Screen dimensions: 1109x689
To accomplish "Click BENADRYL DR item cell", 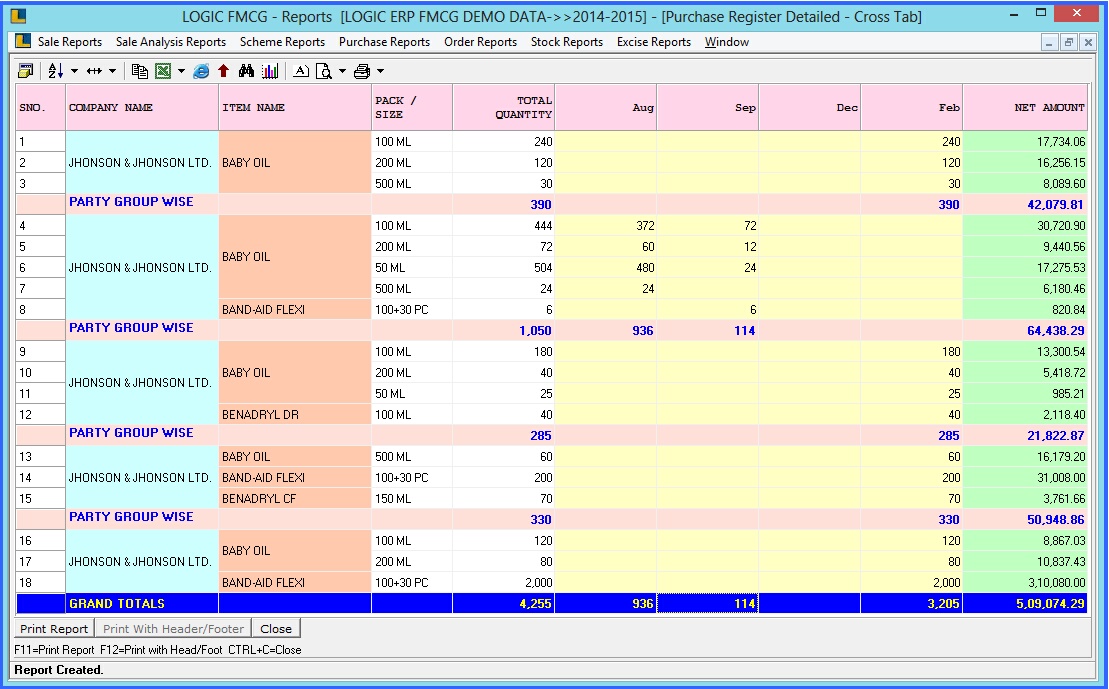I will [295, 415].
